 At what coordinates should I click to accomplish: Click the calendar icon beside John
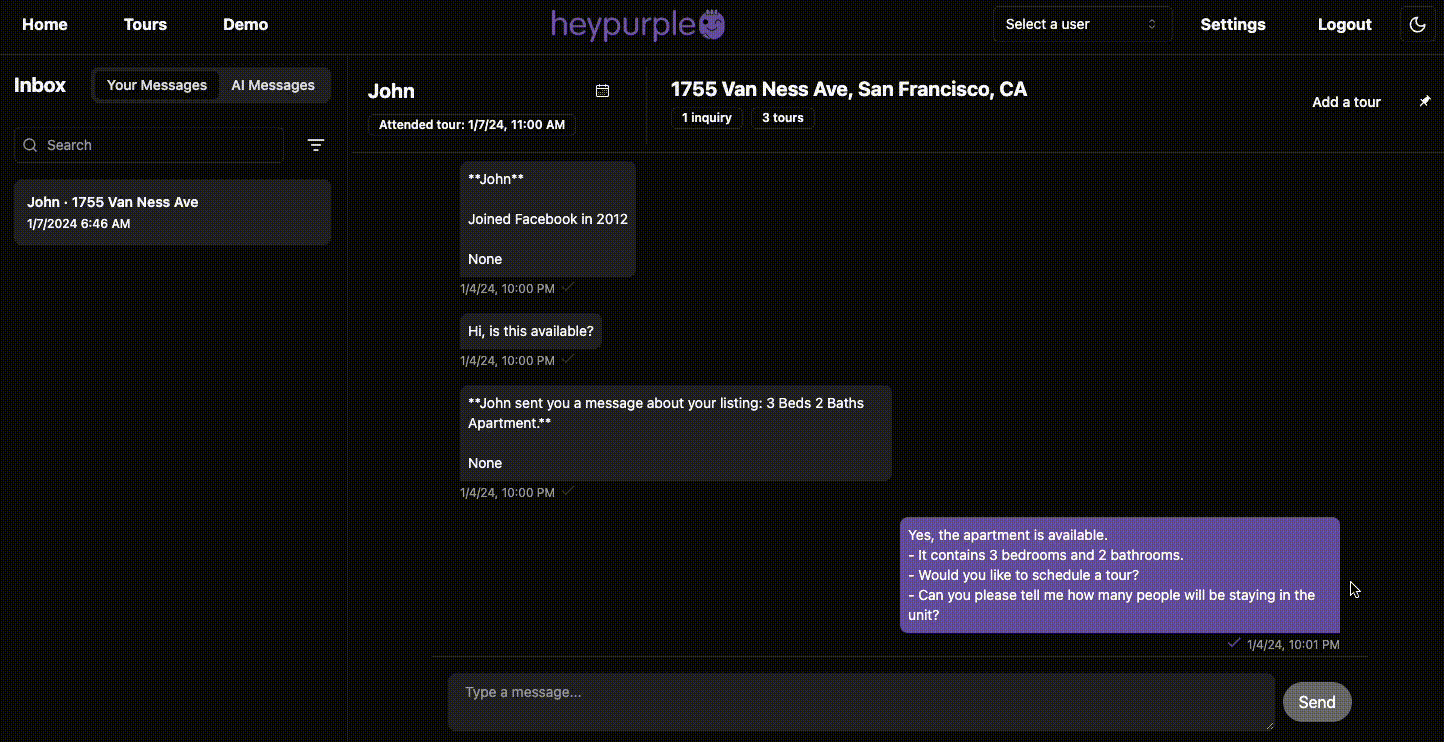coord(602,91)
